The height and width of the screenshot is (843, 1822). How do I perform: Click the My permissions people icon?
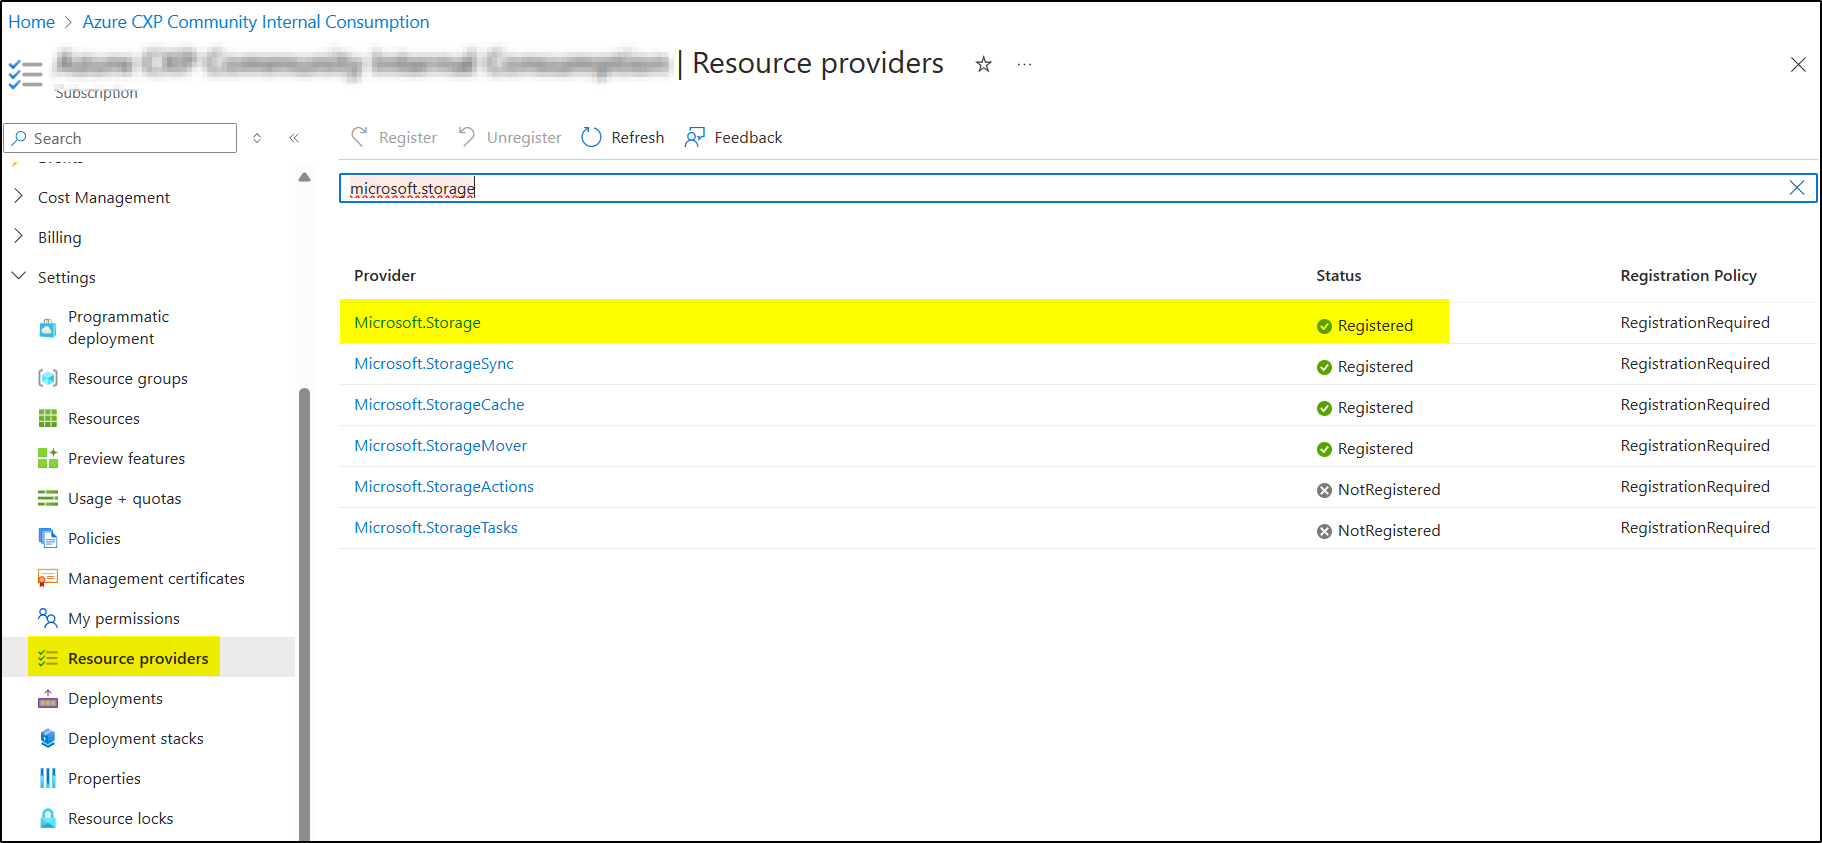coord(47,618)
